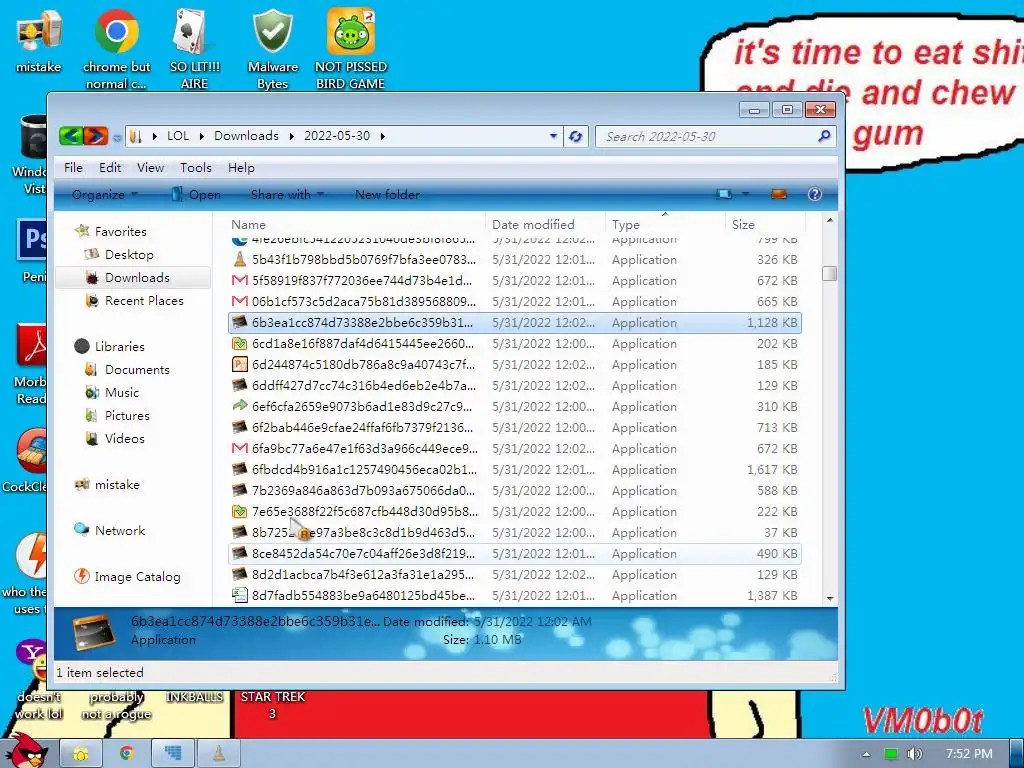Open the 'mistake' desktop computer icon

39,42
